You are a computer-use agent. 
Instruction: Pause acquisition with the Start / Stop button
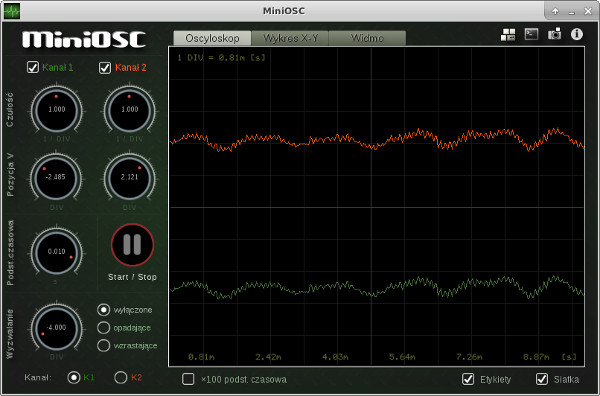(132, 245)
